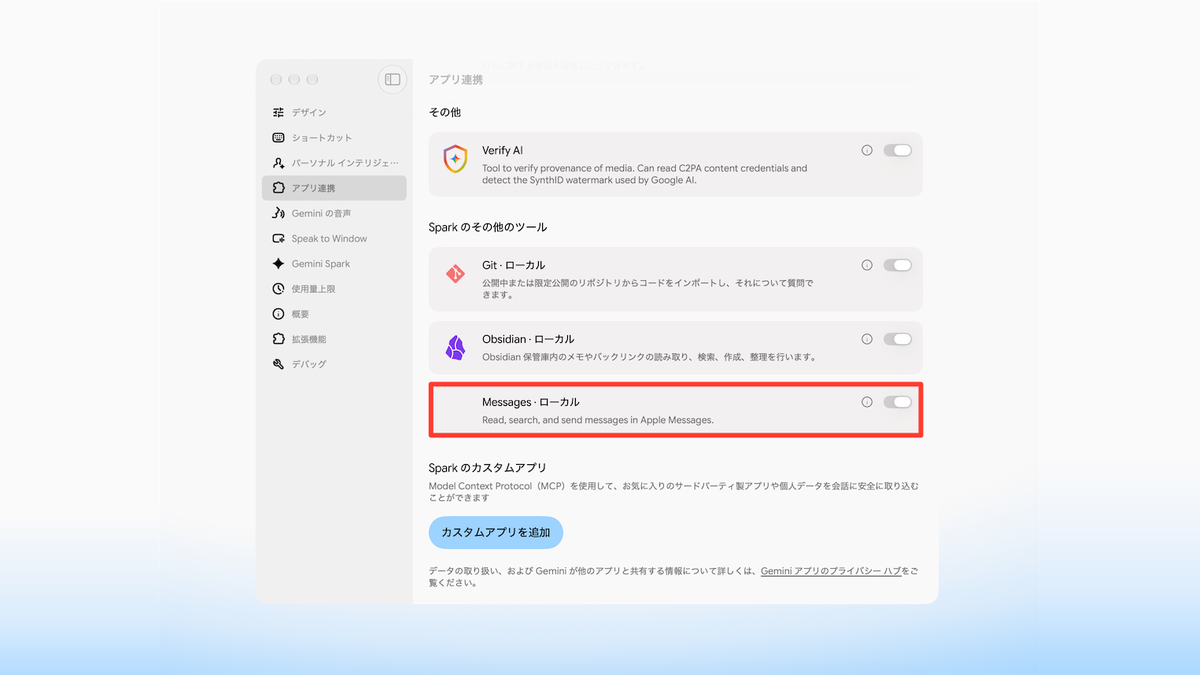This screenshot has height=675, width=1200.
Task: Click the Messages description text
Action: coord(598,420)
